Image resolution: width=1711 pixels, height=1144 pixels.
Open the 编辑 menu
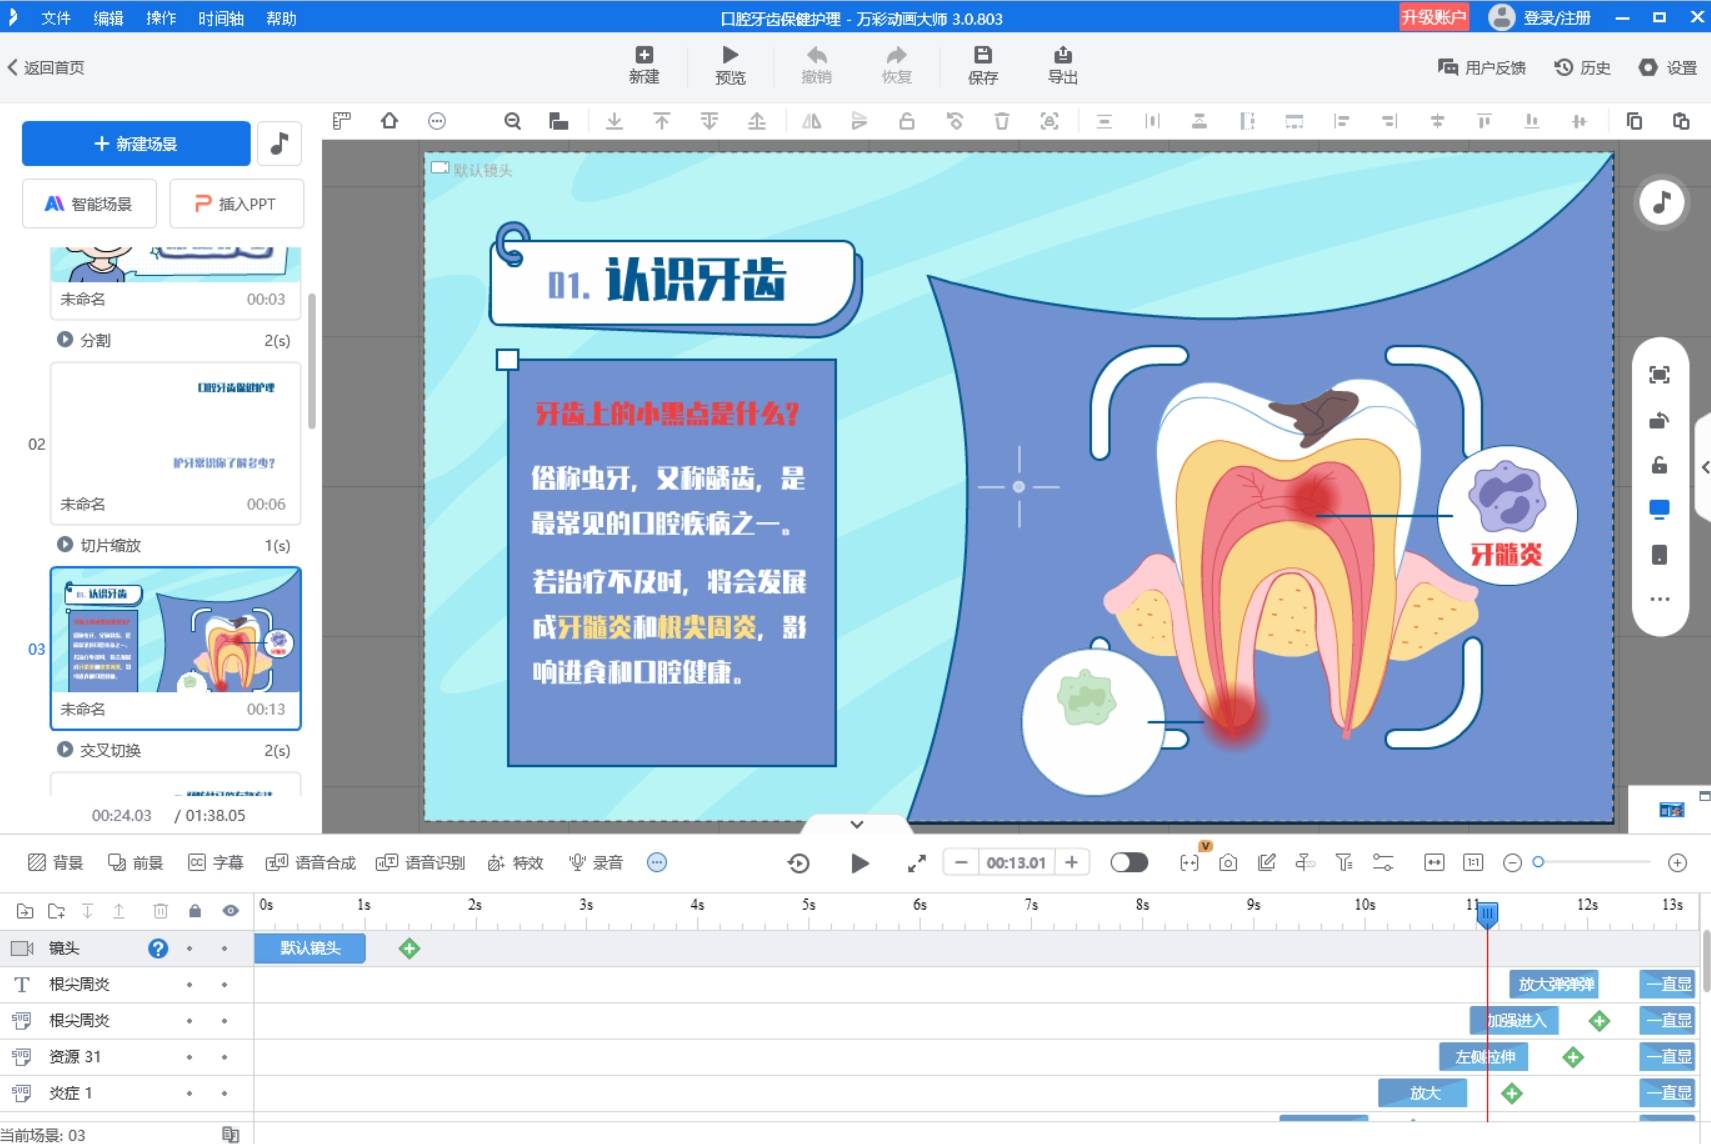108,18
